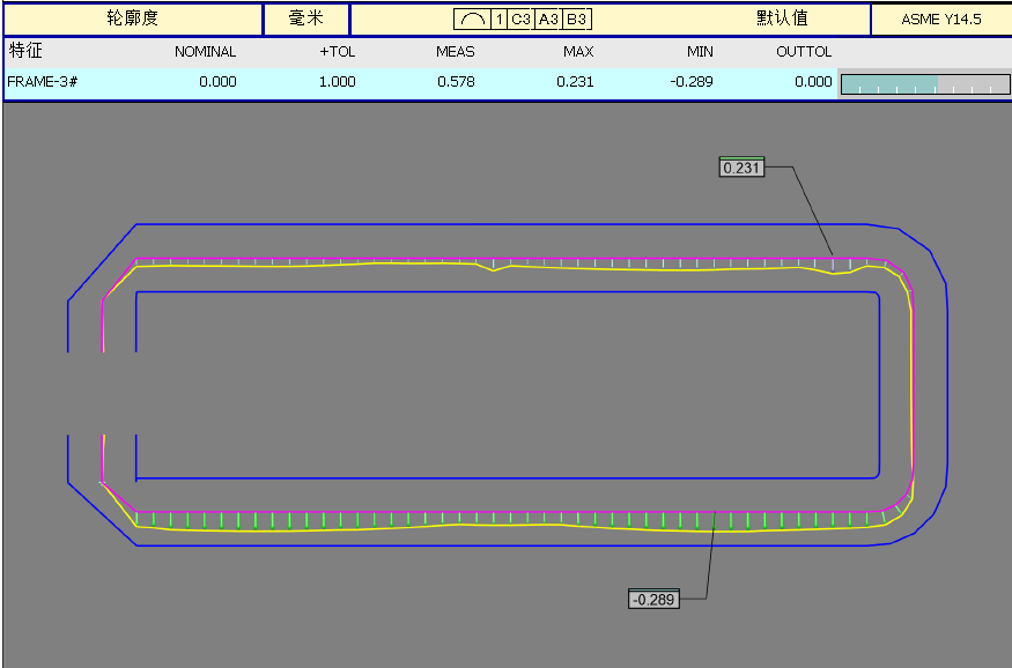Click the -0.289 min deviation callout
The height and width of the screenshot is (668, 1012).
pyautogui.click(x=654, y=599)
